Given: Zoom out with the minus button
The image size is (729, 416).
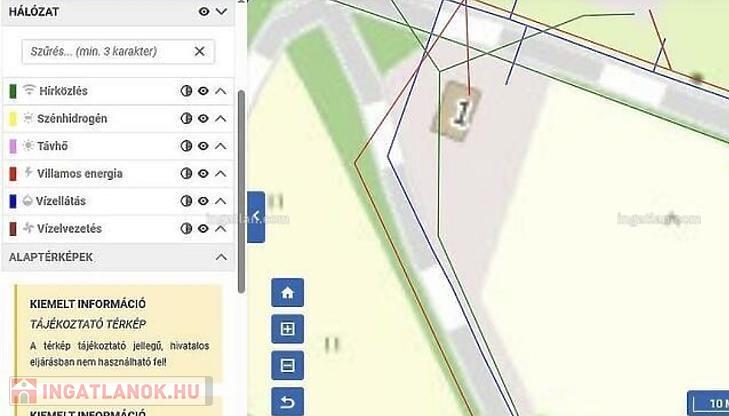Looking at the screenshot, I should (x=287, y=365).
